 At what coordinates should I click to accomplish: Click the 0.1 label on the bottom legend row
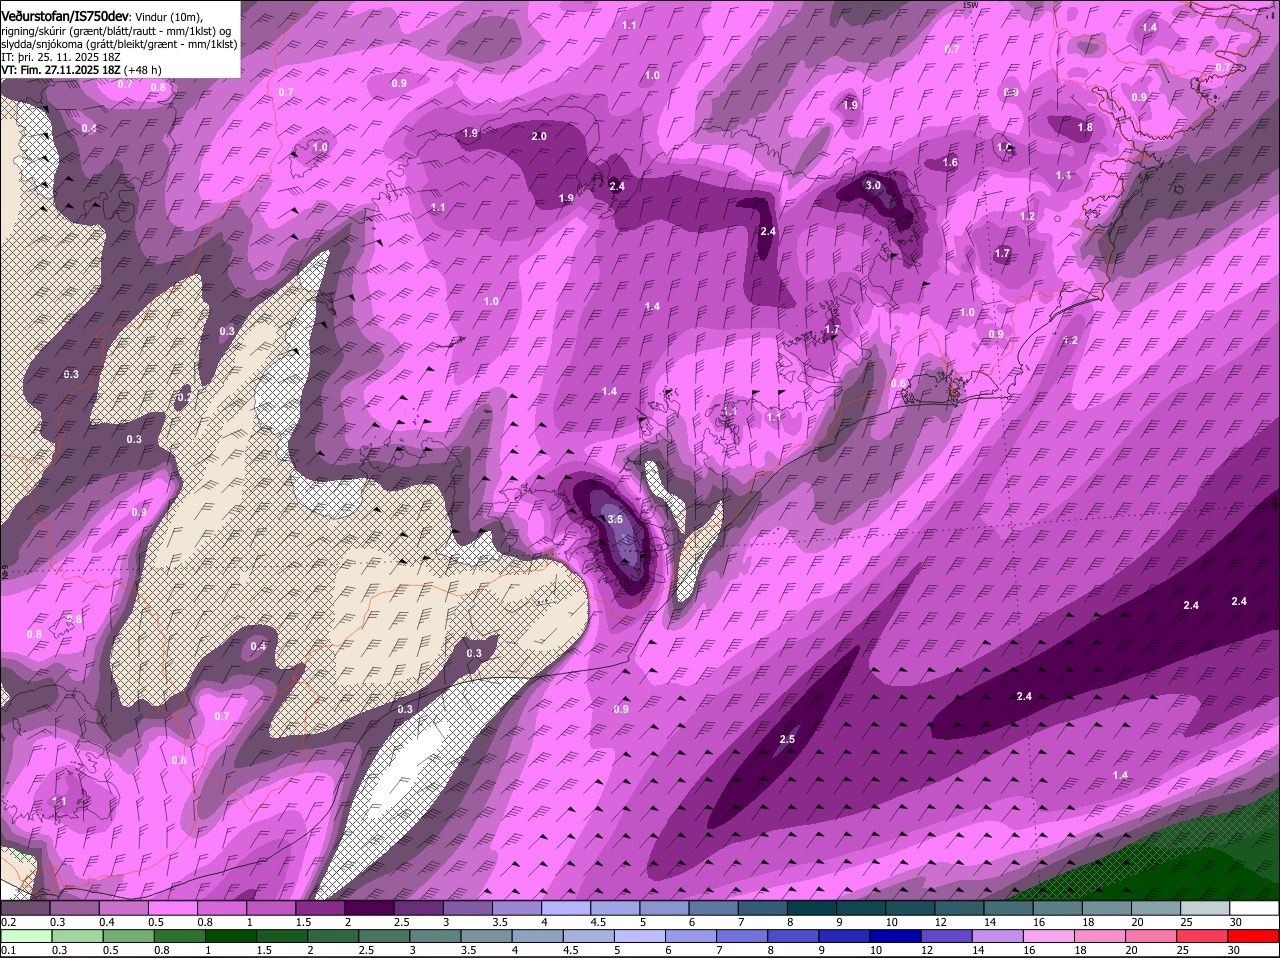tap(9, 950)
